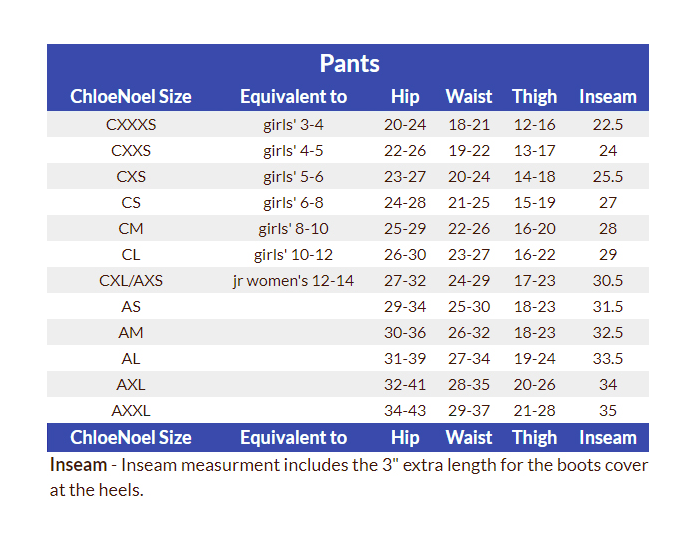
Task: Select the AM size label
Action: point(131,333)
